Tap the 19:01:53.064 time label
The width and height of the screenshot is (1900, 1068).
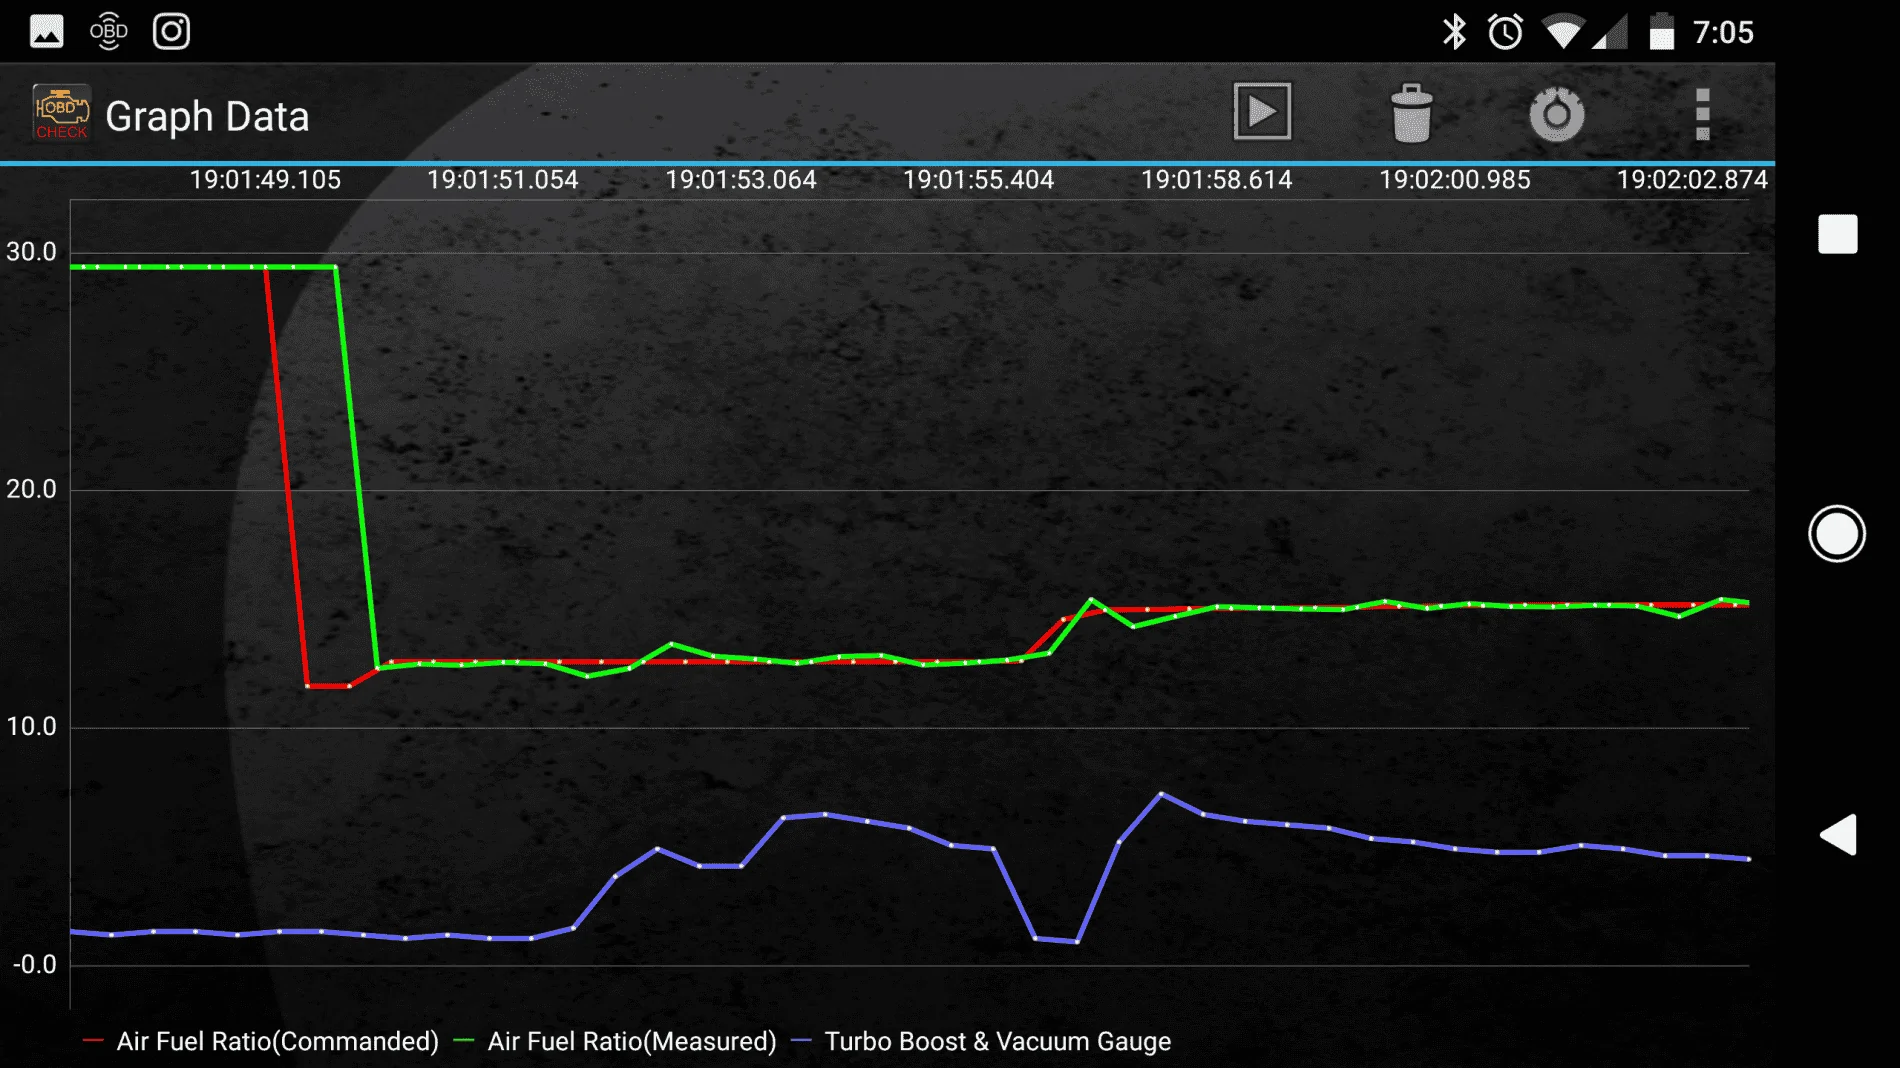pos(741,180)
